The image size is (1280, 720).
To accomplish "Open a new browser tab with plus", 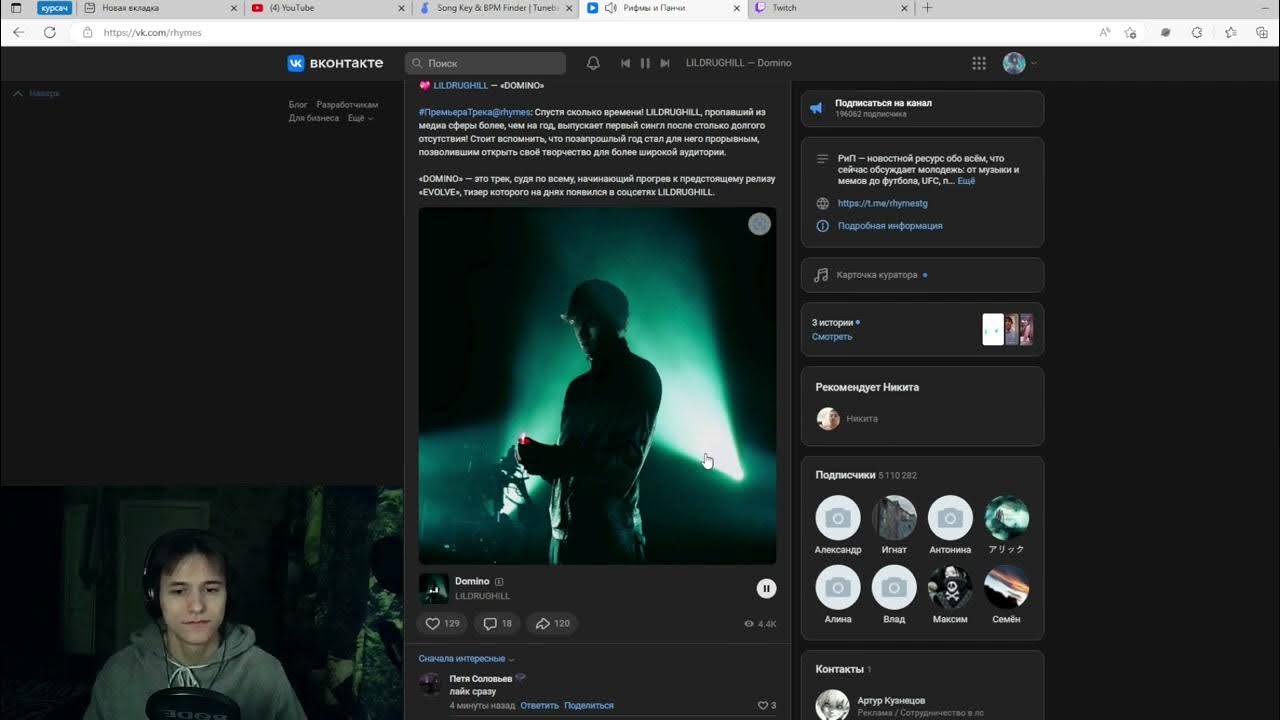I will click(x=927, y=8).
